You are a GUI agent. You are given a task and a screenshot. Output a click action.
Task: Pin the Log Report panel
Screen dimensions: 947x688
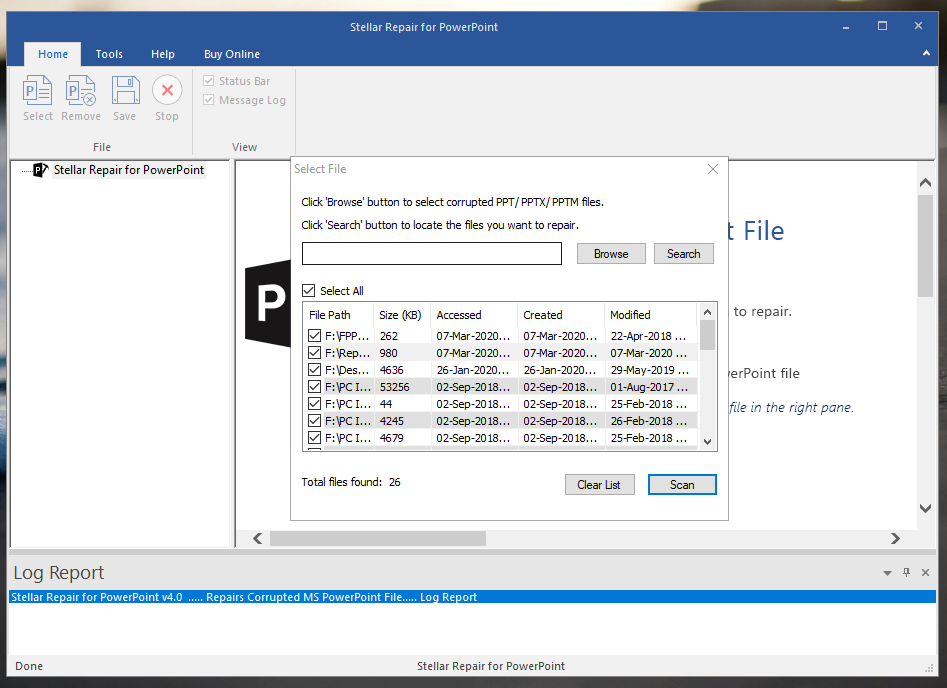pos(907,573)
